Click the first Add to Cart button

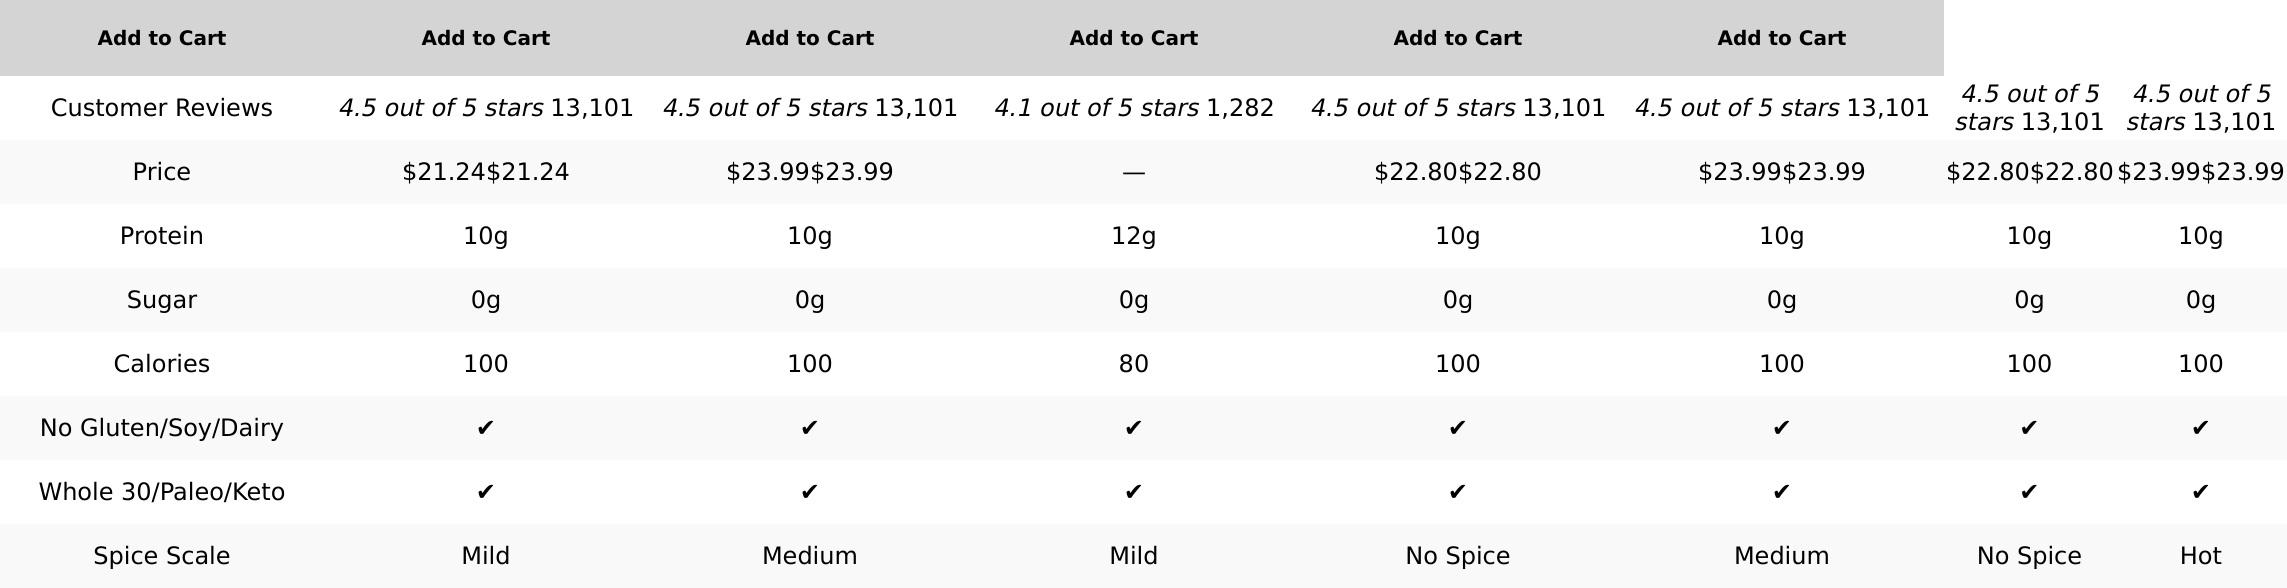tap(161, 38)
